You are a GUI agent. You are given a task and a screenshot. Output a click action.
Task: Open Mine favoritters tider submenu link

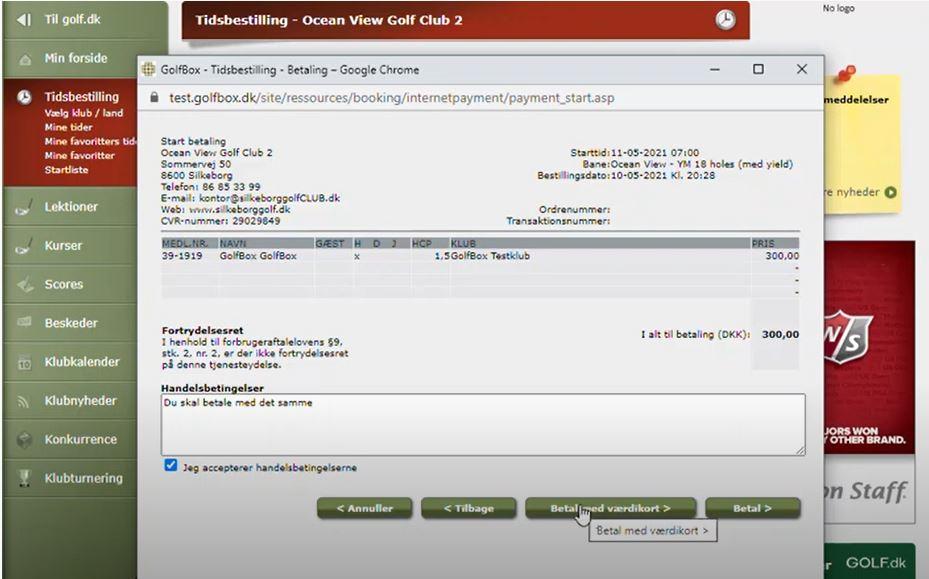(x=90, y=142)
